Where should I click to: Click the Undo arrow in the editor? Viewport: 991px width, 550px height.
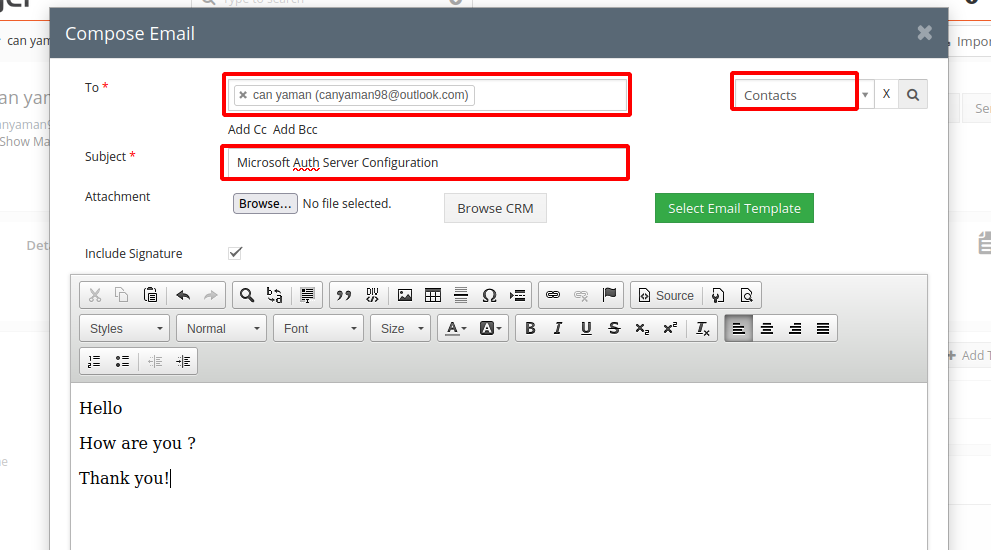[183, 295]
